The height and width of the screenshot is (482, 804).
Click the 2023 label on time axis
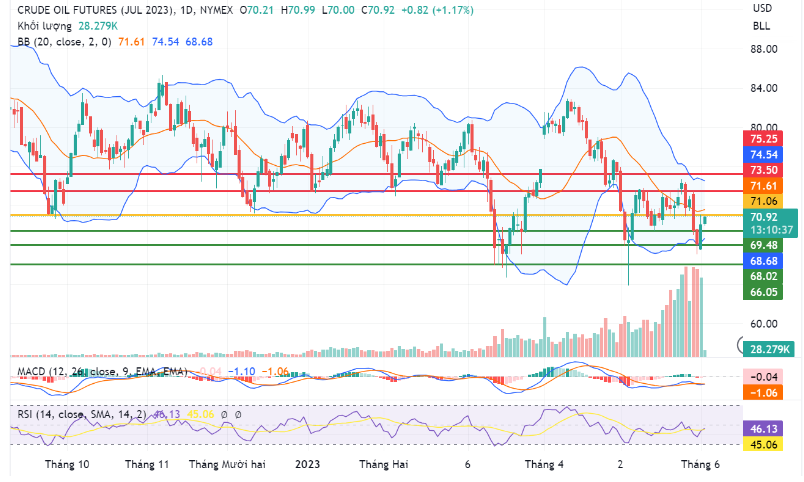pos(310,465)
